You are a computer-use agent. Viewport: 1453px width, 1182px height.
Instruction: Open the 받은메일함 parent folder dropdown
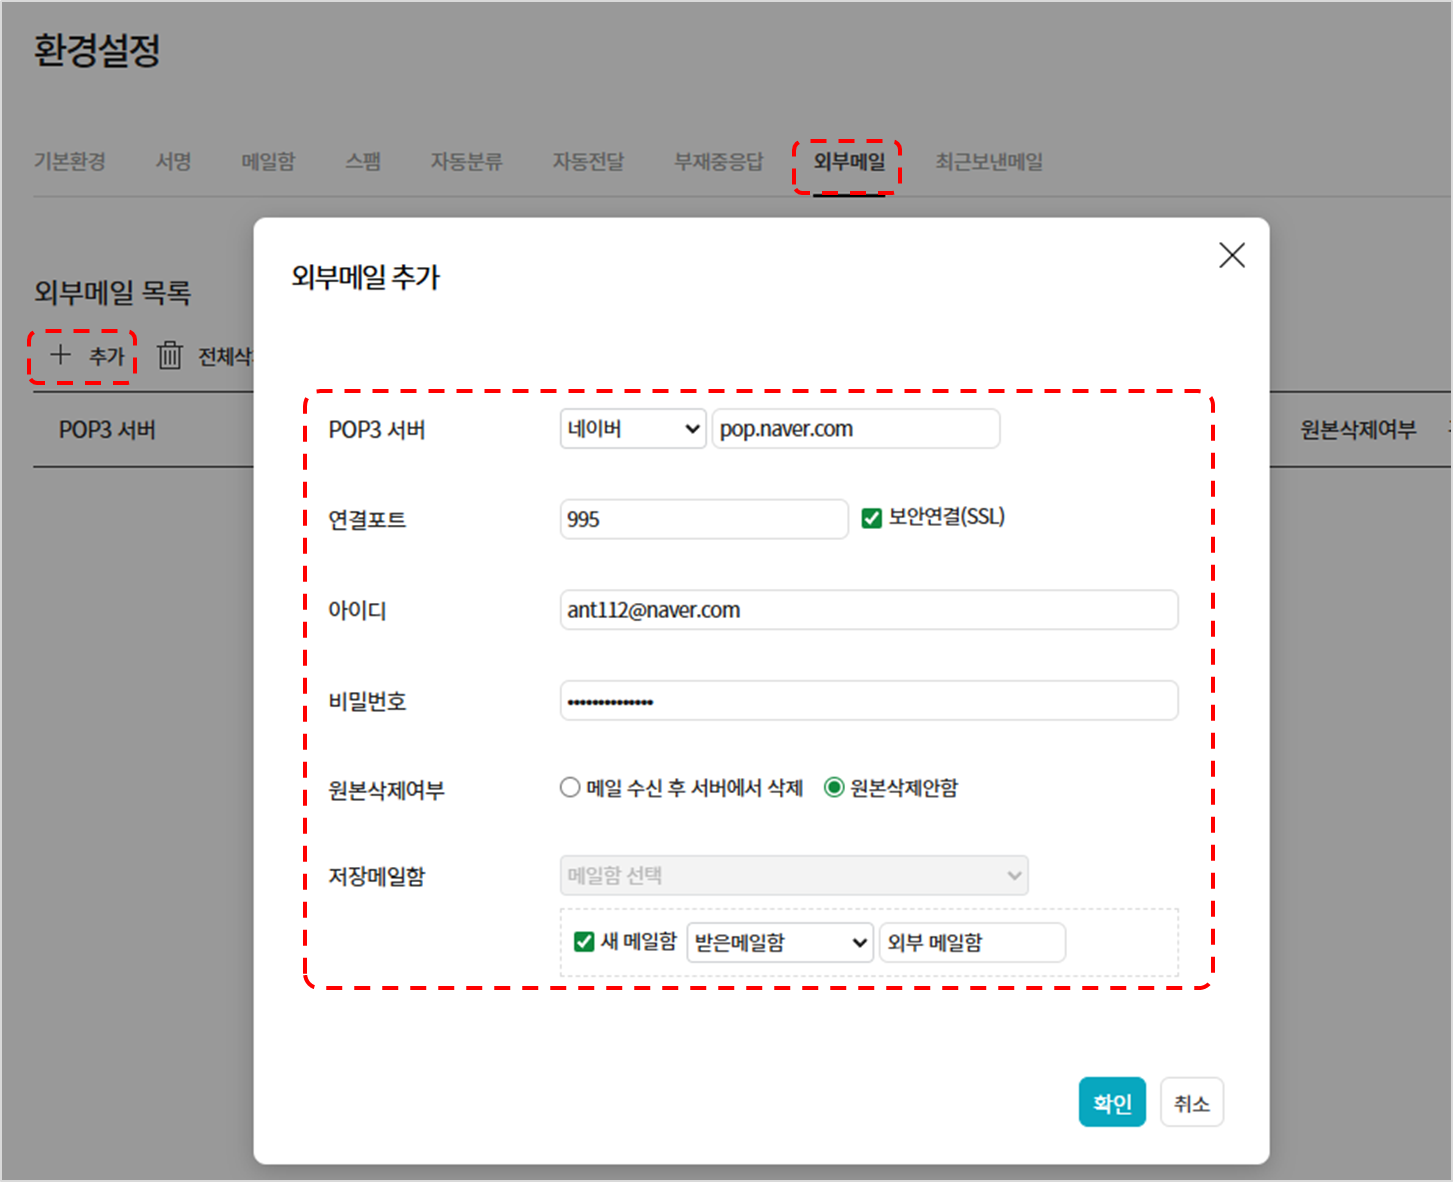tap(780, 943)
